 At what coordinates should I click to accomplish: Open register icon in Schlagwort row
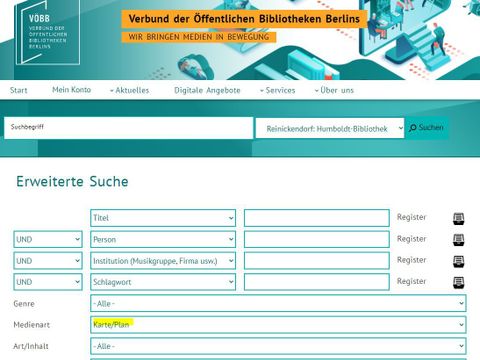pos(459,282)
